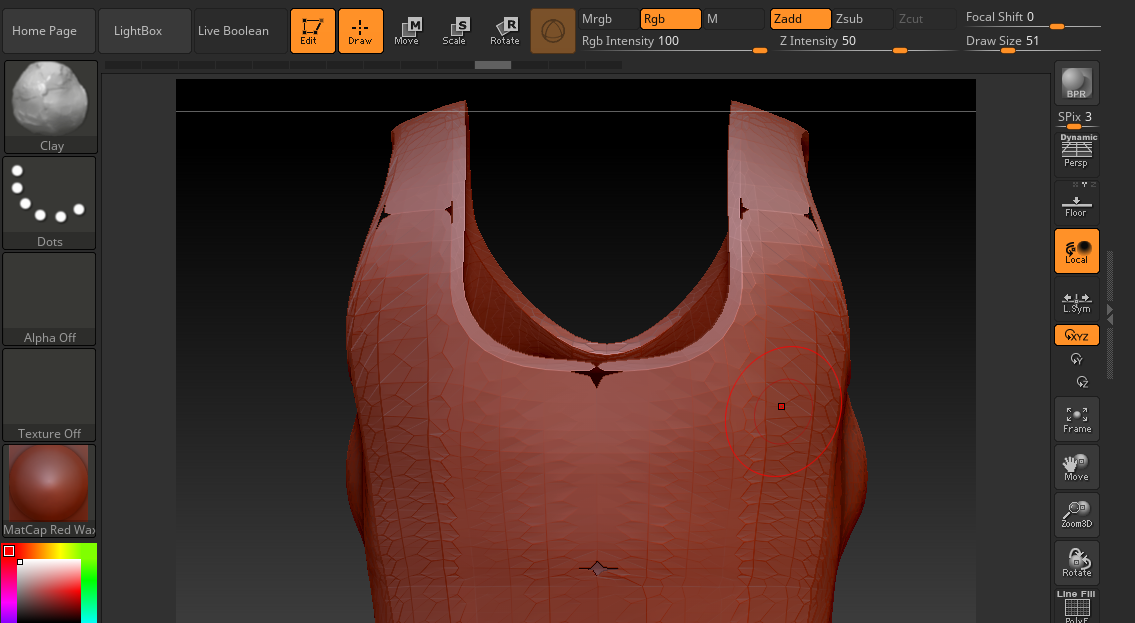This screenshot has width=1135, height=623.
Task: Click the Rotate navigation icon on right shelf
Action: point(1076,563)
